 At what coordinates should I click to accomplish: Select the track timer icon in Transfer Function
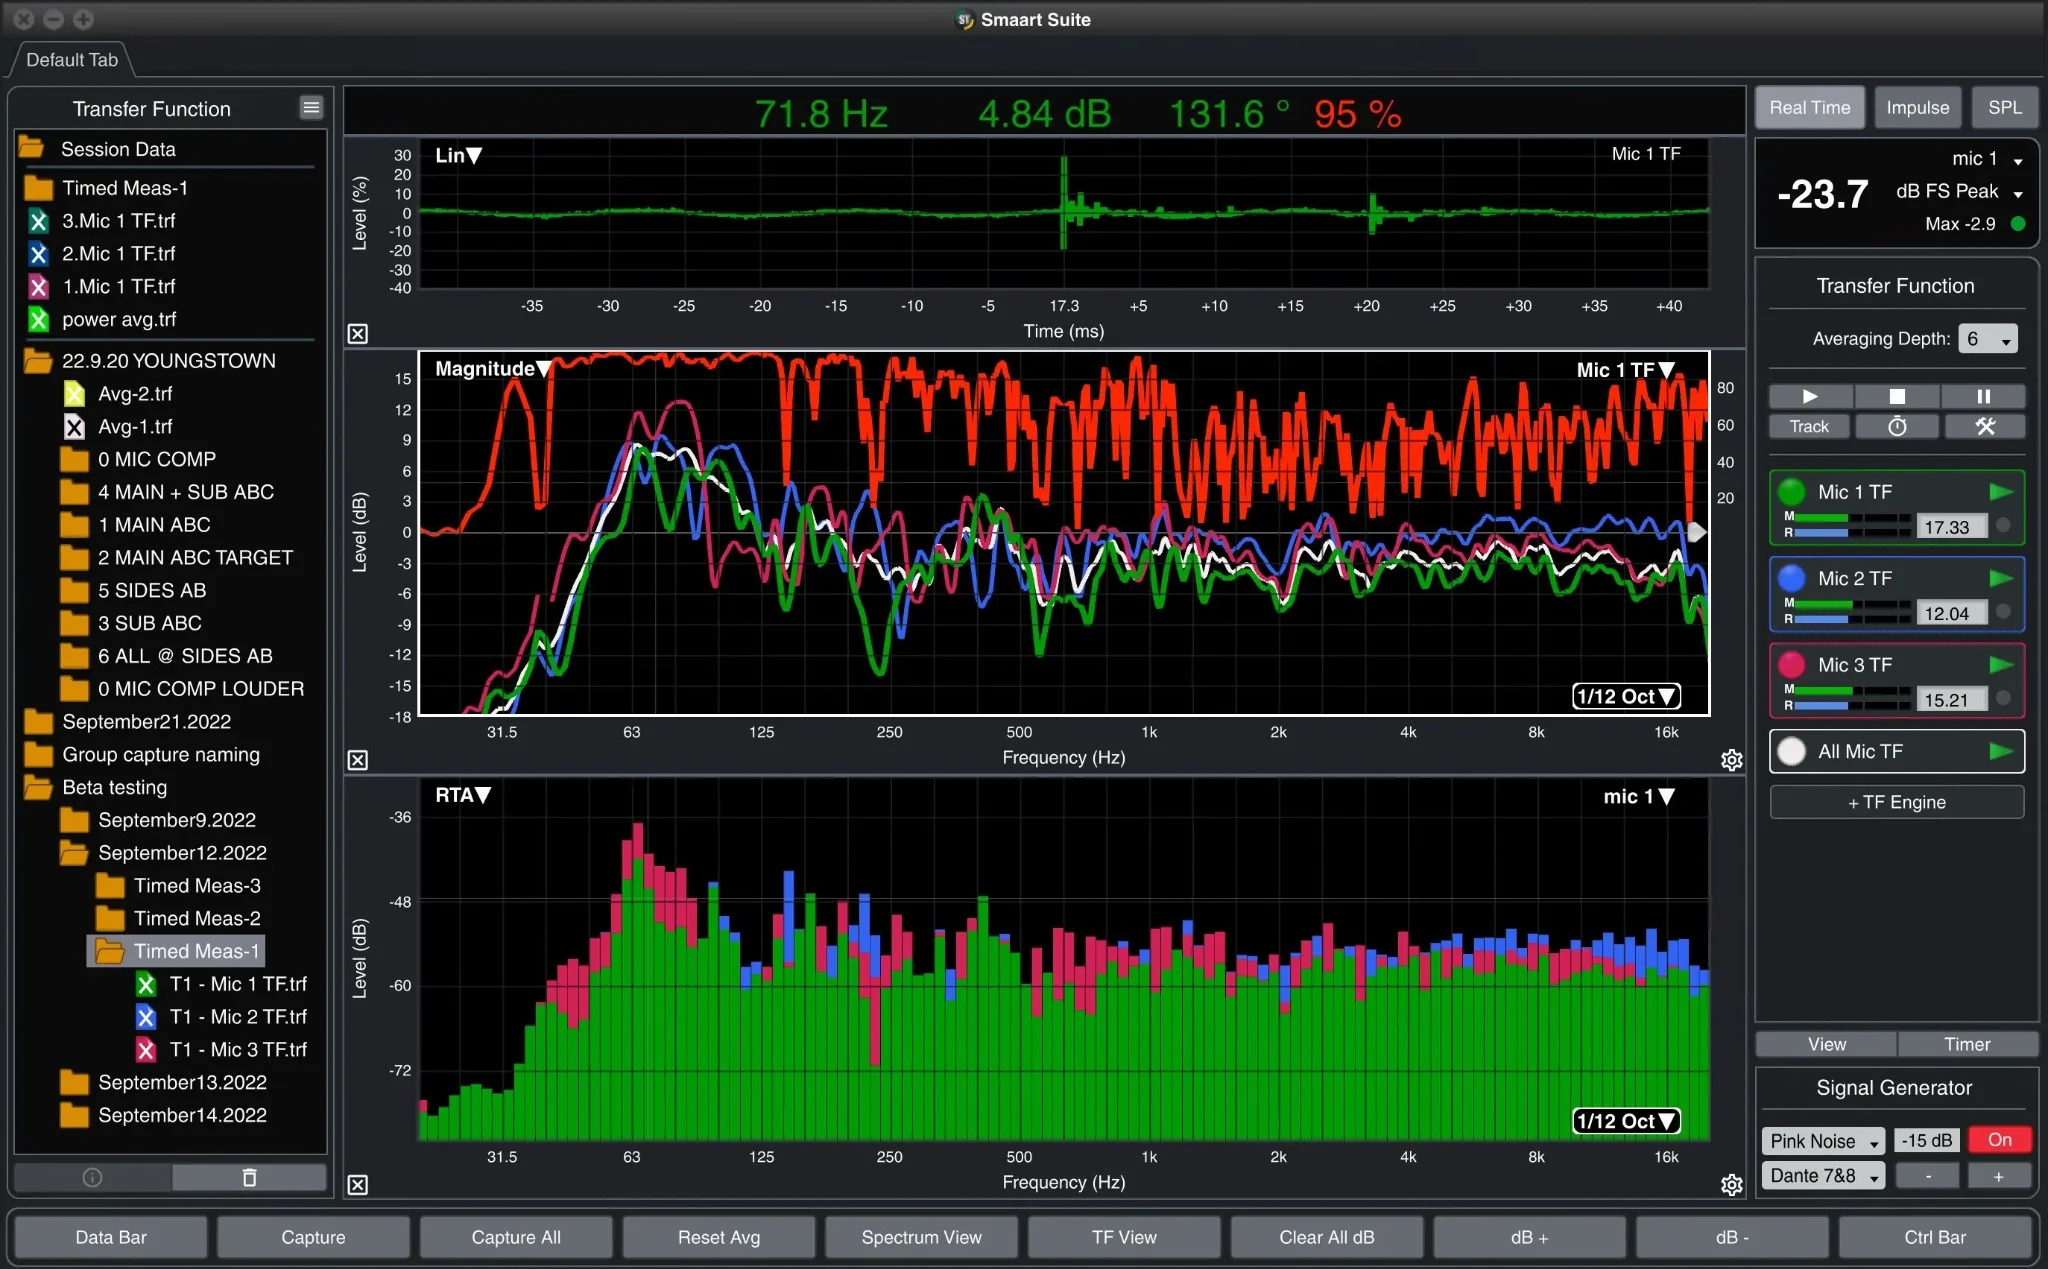[1896, 426]
